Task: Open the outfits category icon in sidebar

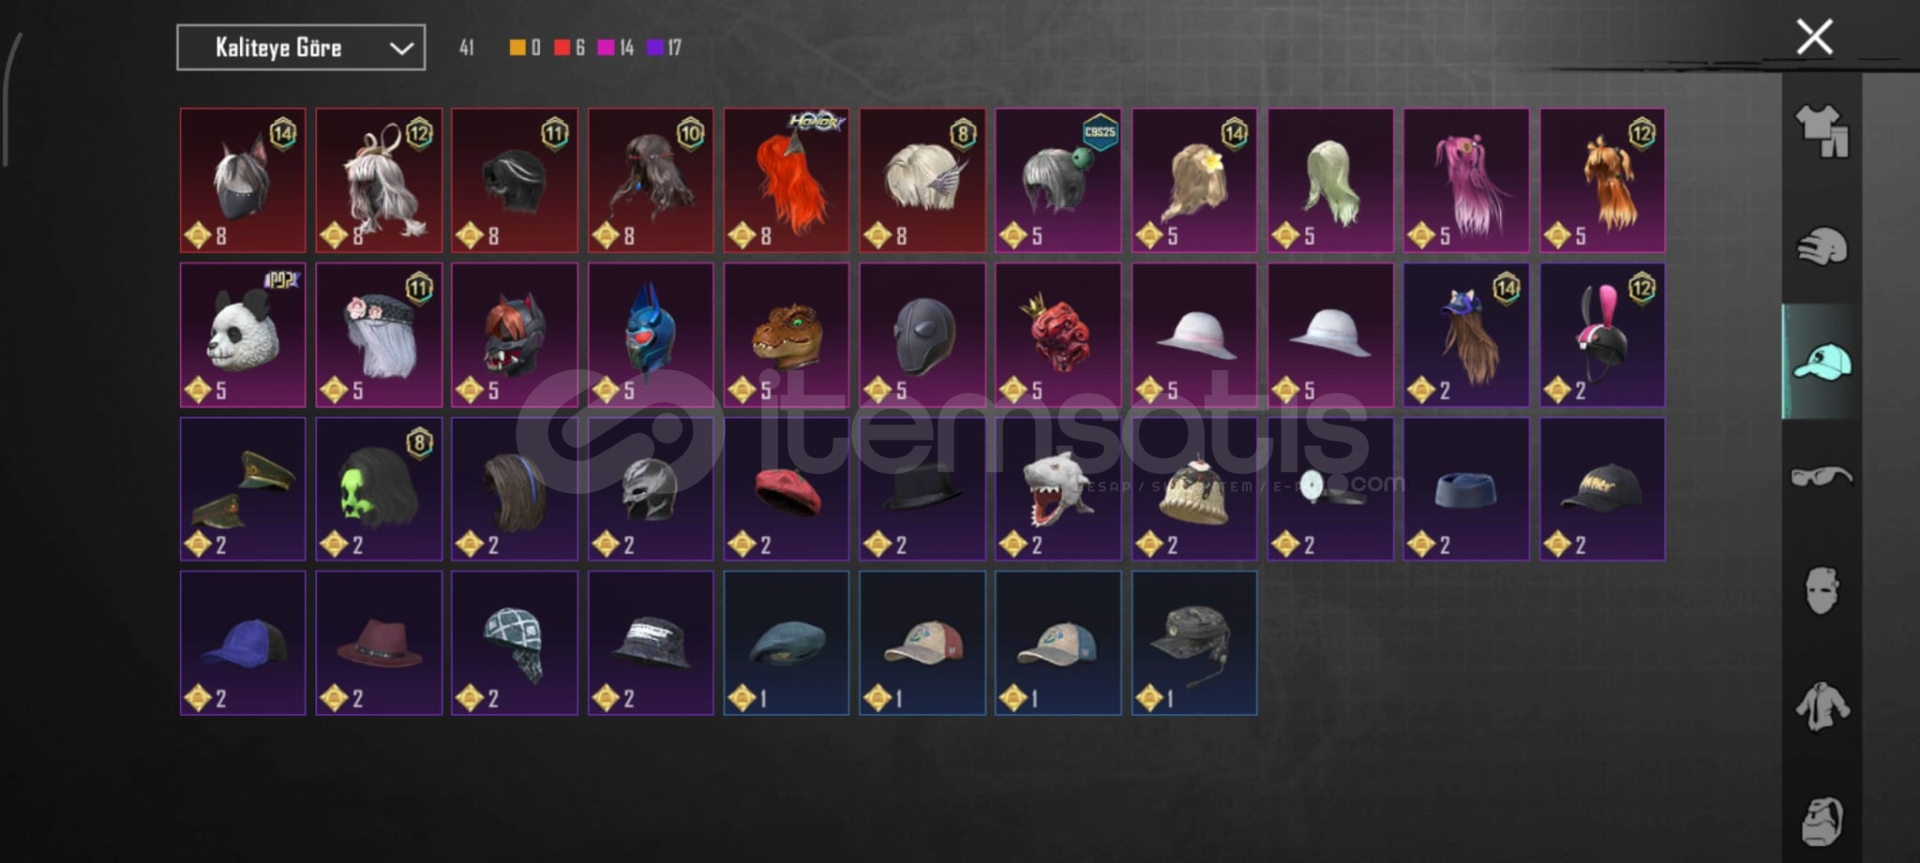Action: point(1822,131)
